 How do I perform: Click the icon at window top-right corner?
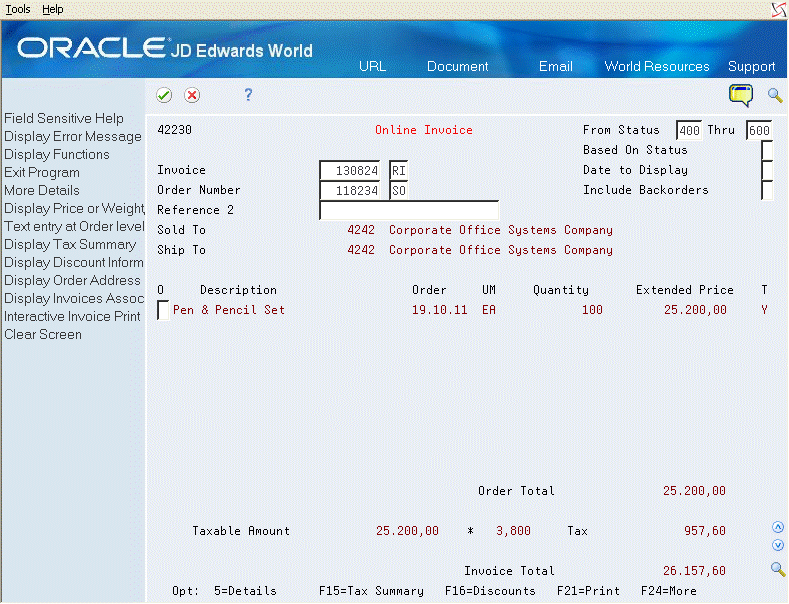(x=779, y=9)
